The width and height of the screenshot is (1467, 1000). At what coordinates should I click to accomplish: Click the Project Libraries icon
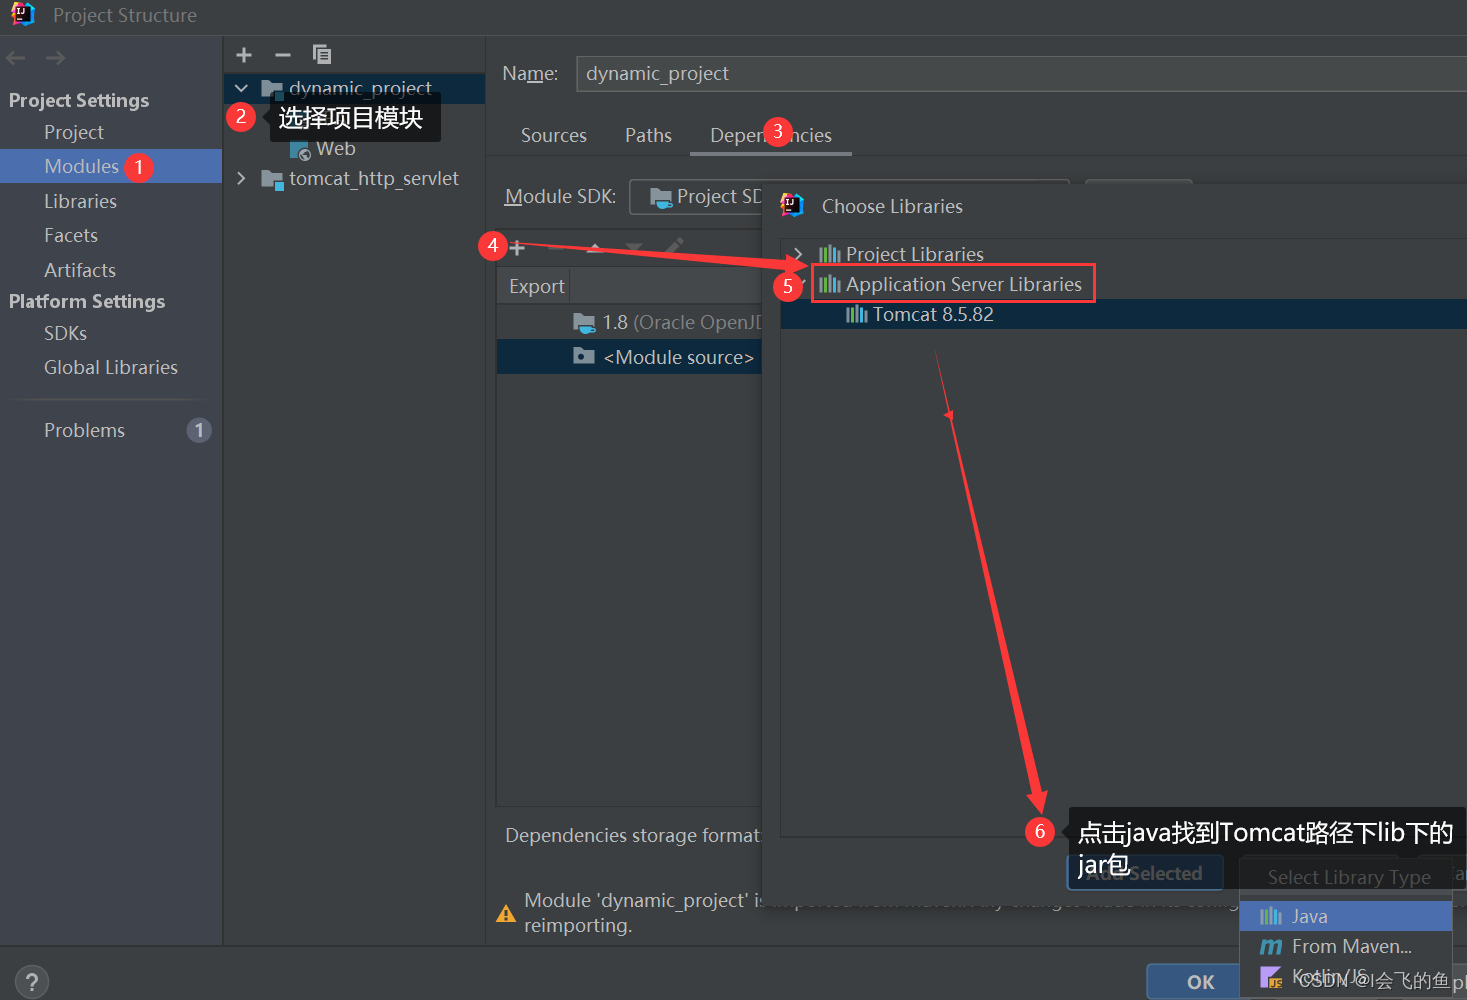click(x=830, y=254)
